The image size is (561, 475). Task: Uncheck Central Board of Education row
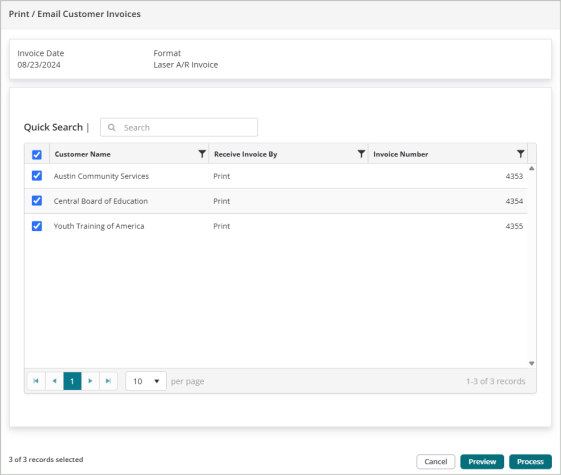click(x=37, y=201)
